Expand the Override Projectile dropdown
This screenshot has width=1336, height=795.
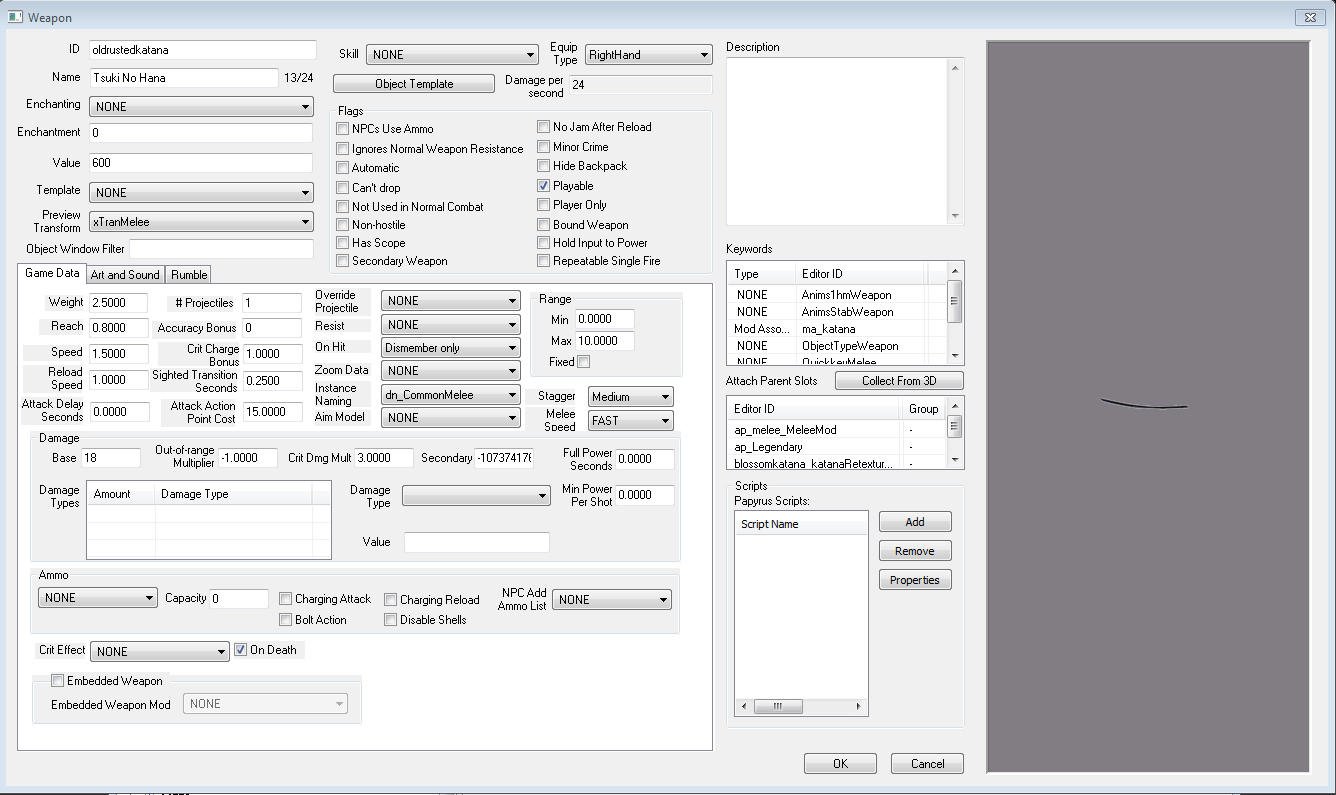click(451, 301)
